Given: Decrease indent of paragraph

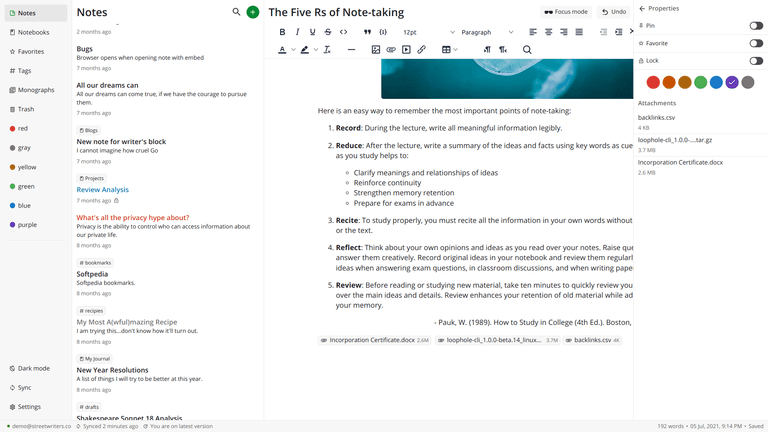Looking at the screenshot, I should [x=603, y=32].
